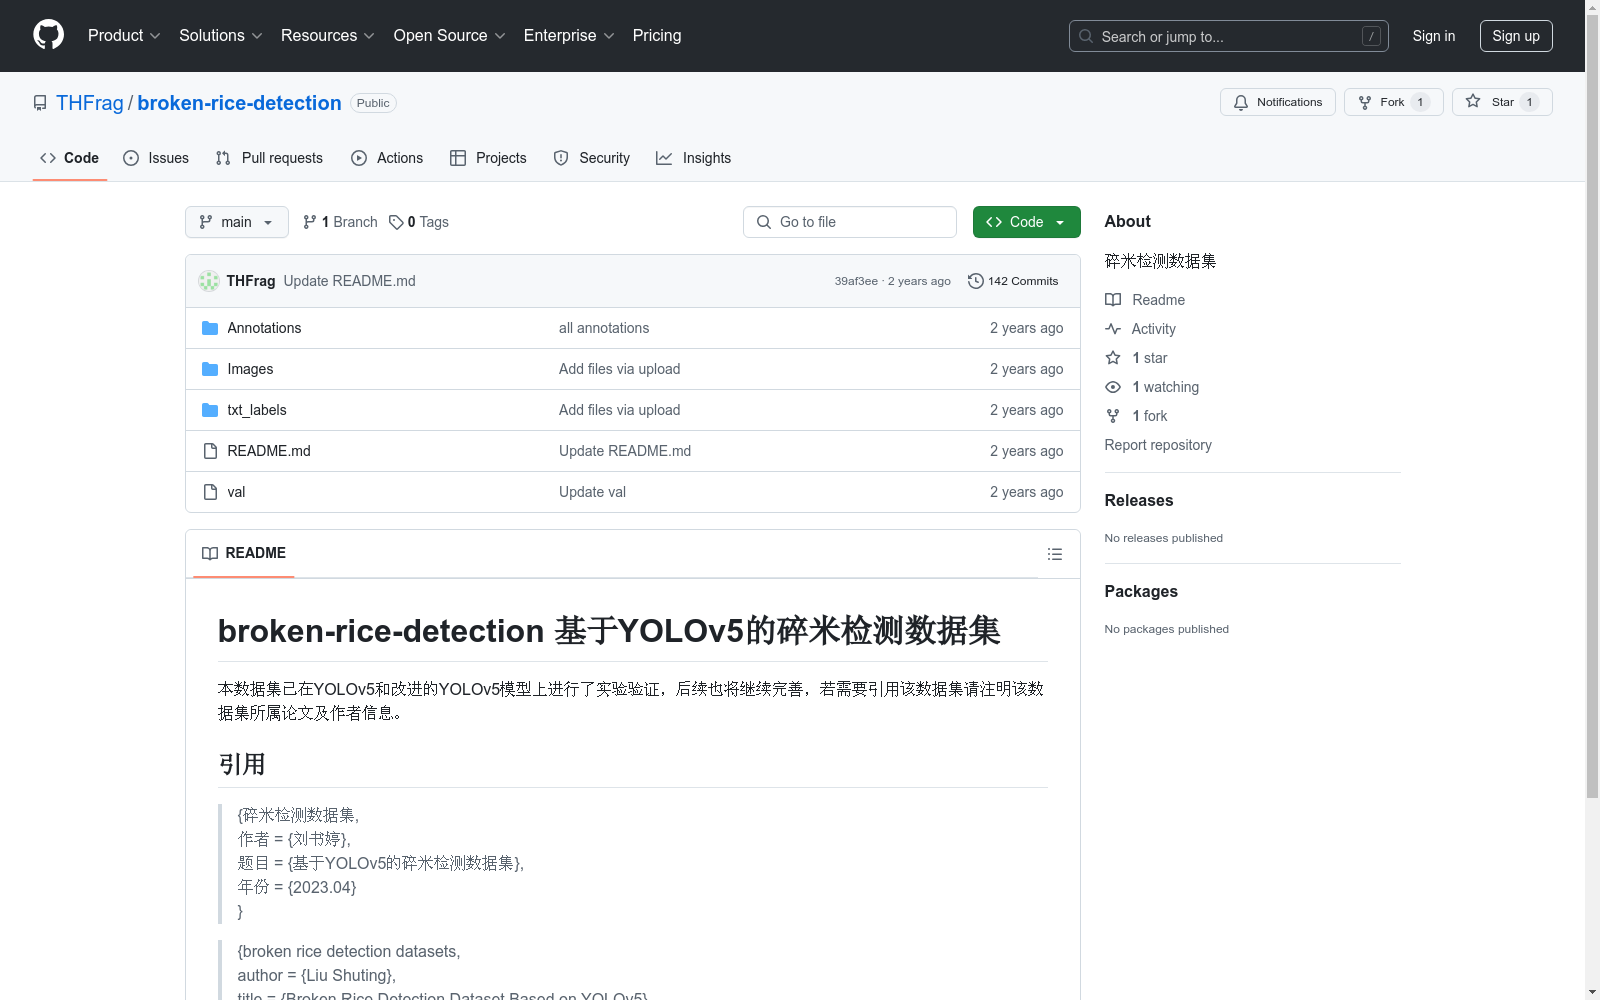Click Report repository
The width and height of the screenshot is (1600, 1000).
[x=1158, y=445]
